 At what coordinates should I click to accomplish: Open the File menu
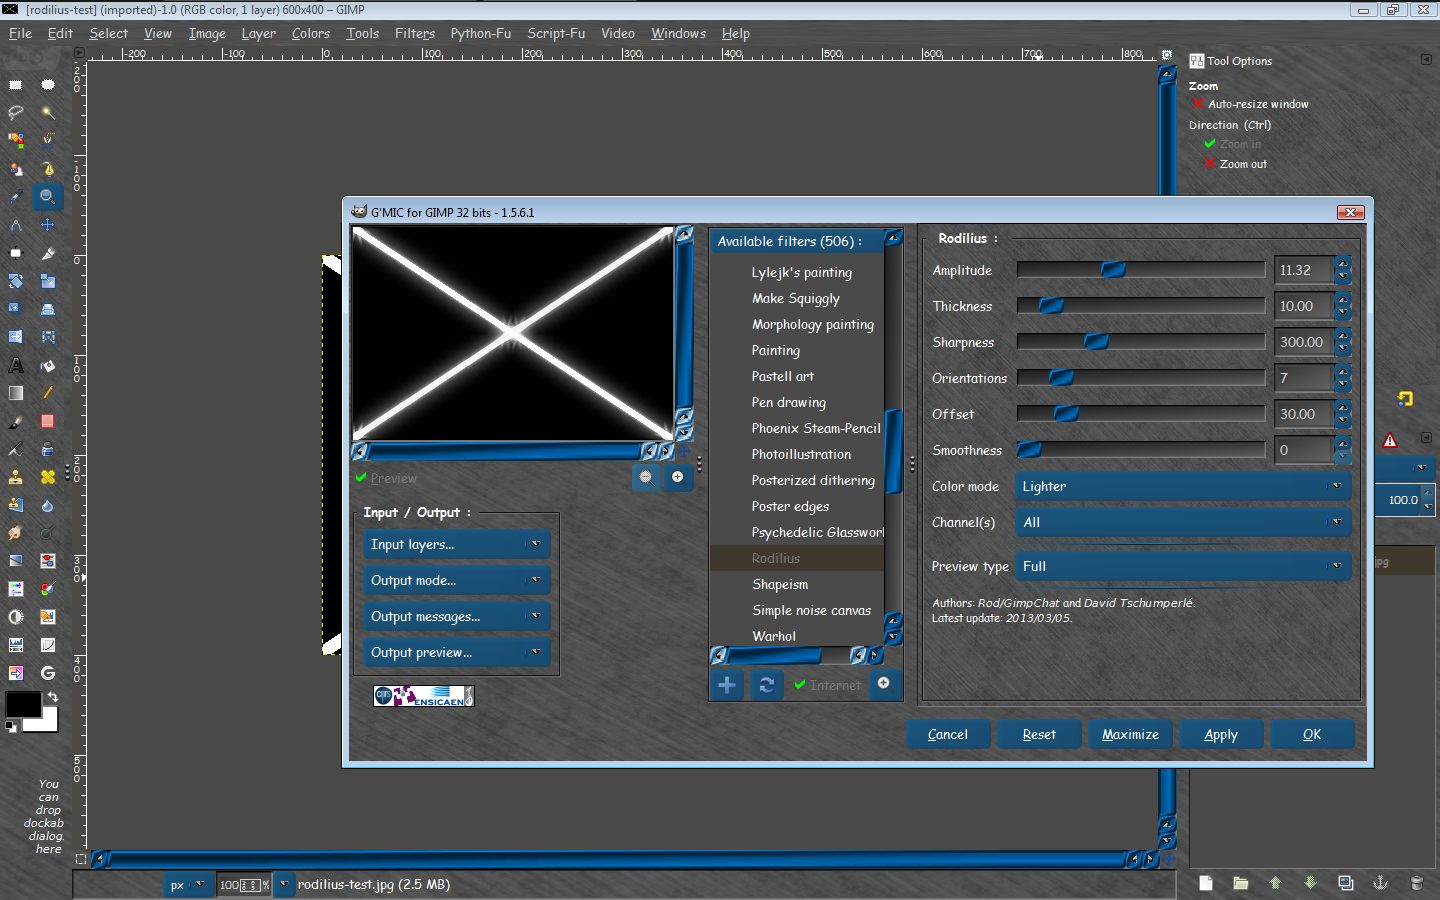click(20, 33)
